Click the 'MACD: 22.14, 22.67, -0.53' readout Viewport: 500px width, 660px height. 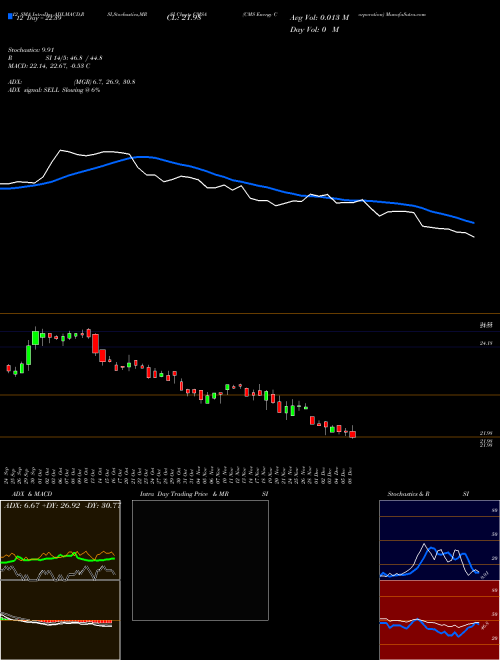[x=49, y=66]
